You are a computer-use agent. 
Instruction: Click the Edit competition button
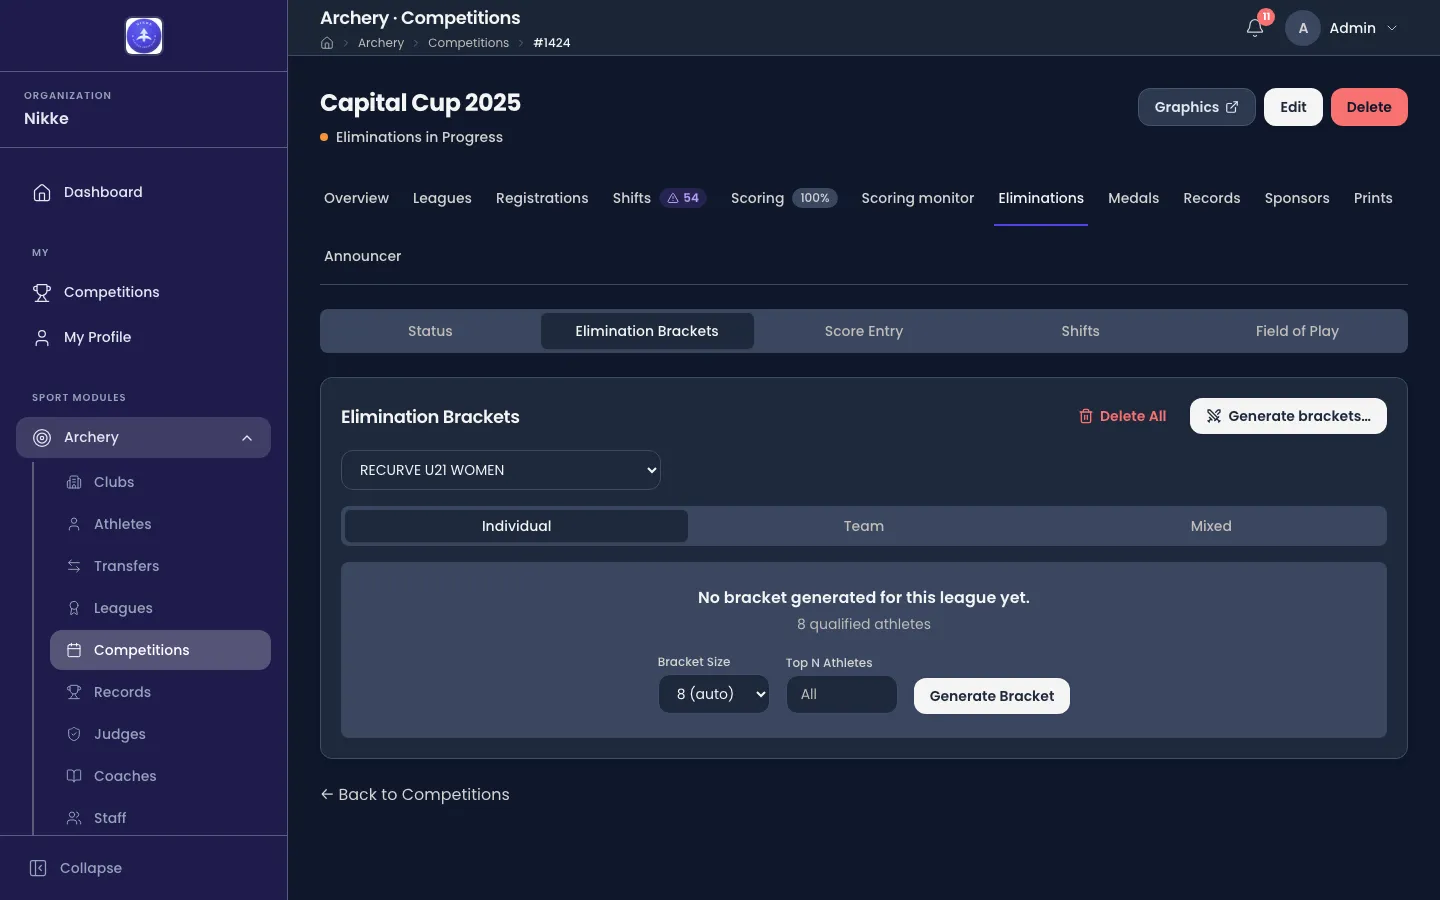click(1293, 107)
